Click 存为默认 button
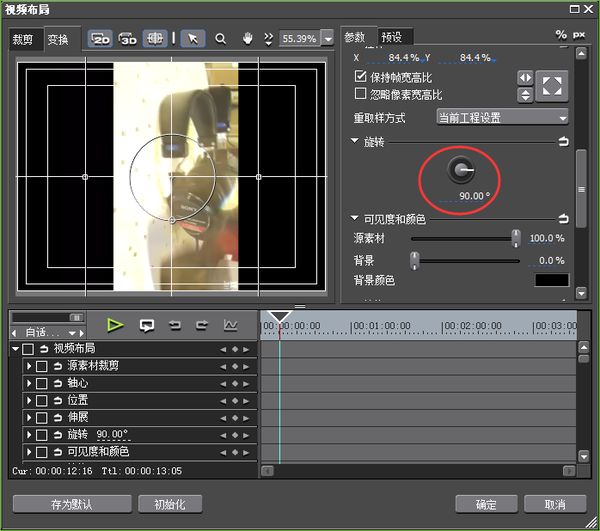600x531 pixels. point(72,504)
